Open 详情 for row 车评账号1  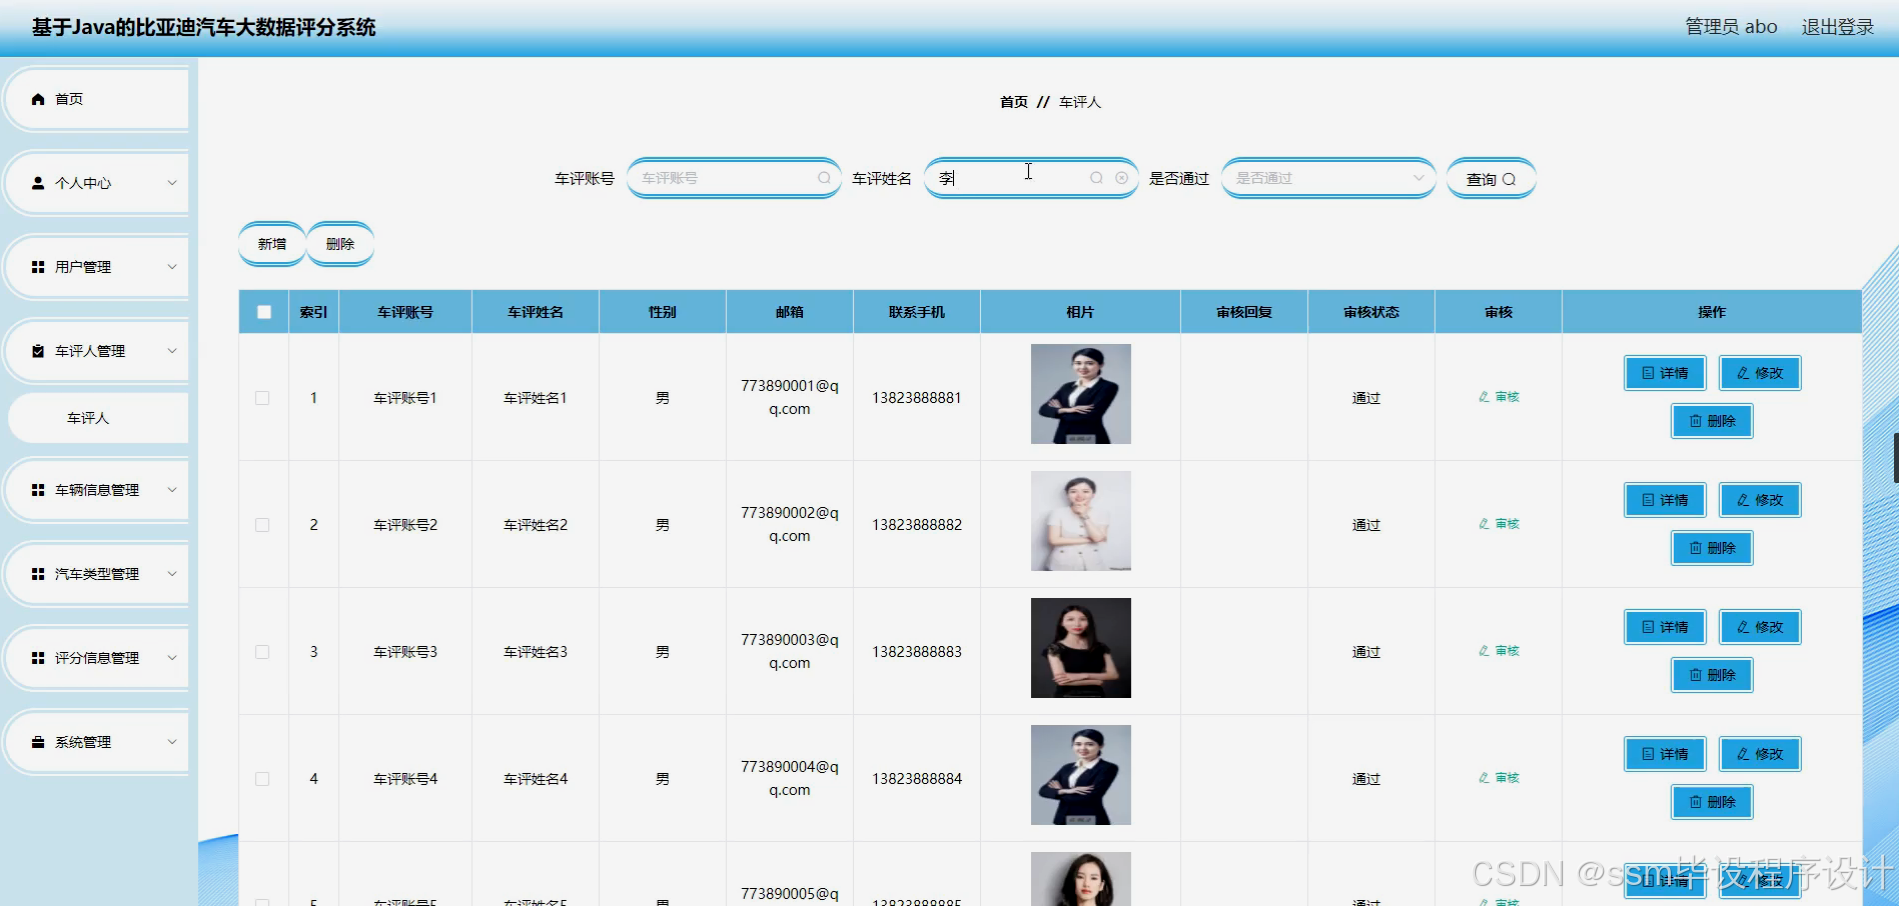click(1665, 373)
